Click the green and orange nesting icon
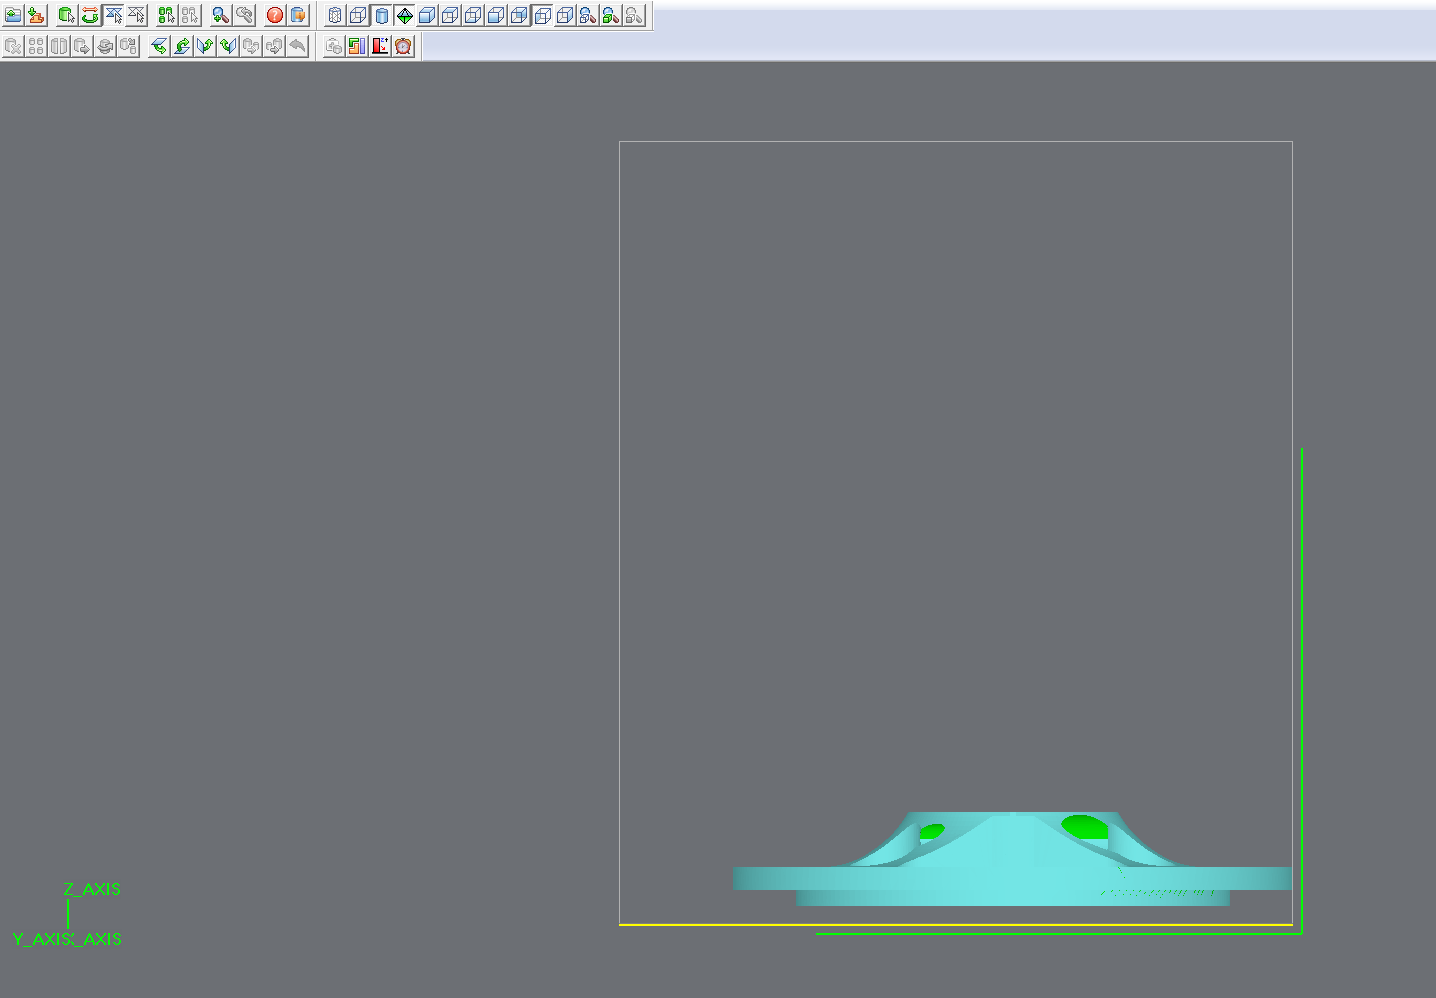 pyautogui.click(x=357, y=46)
